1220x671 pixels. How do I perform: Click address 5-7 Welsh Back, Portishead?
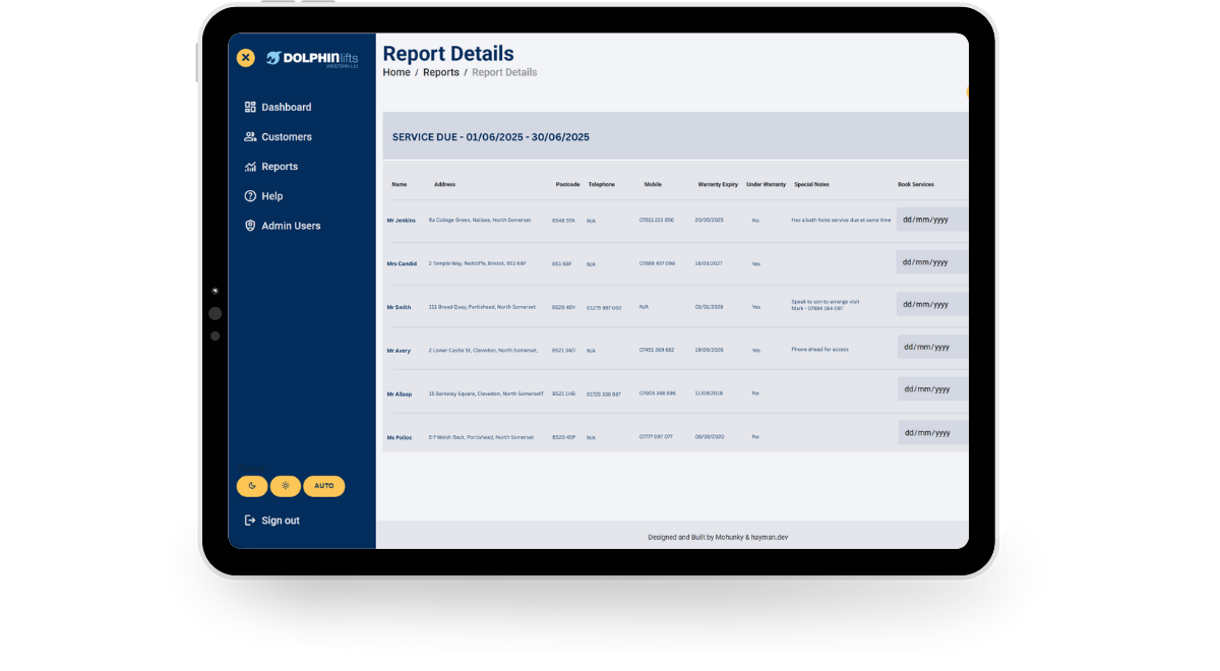[x=481, y=437]
